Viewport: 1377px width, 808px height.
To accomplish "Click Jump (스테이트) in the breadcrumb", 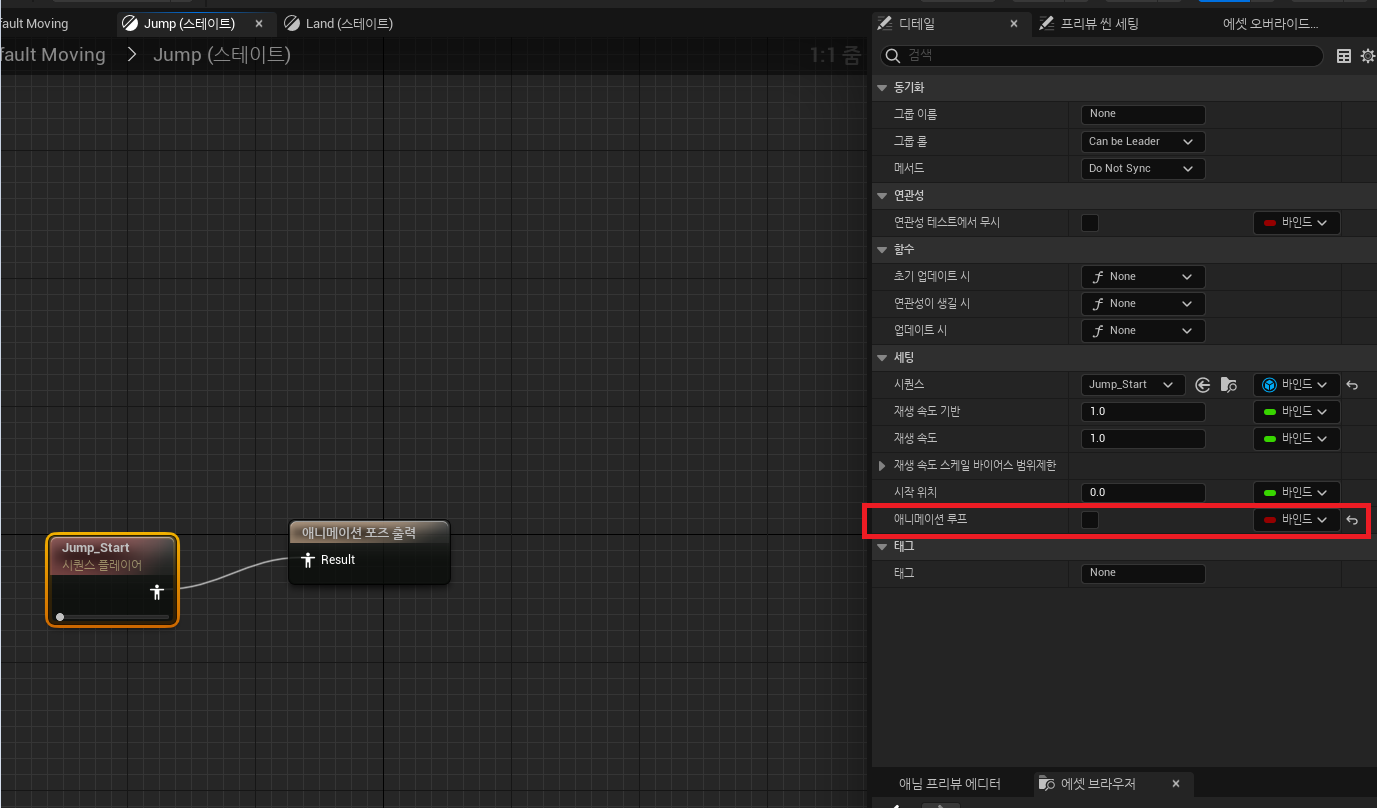I will tap(222, 55).
